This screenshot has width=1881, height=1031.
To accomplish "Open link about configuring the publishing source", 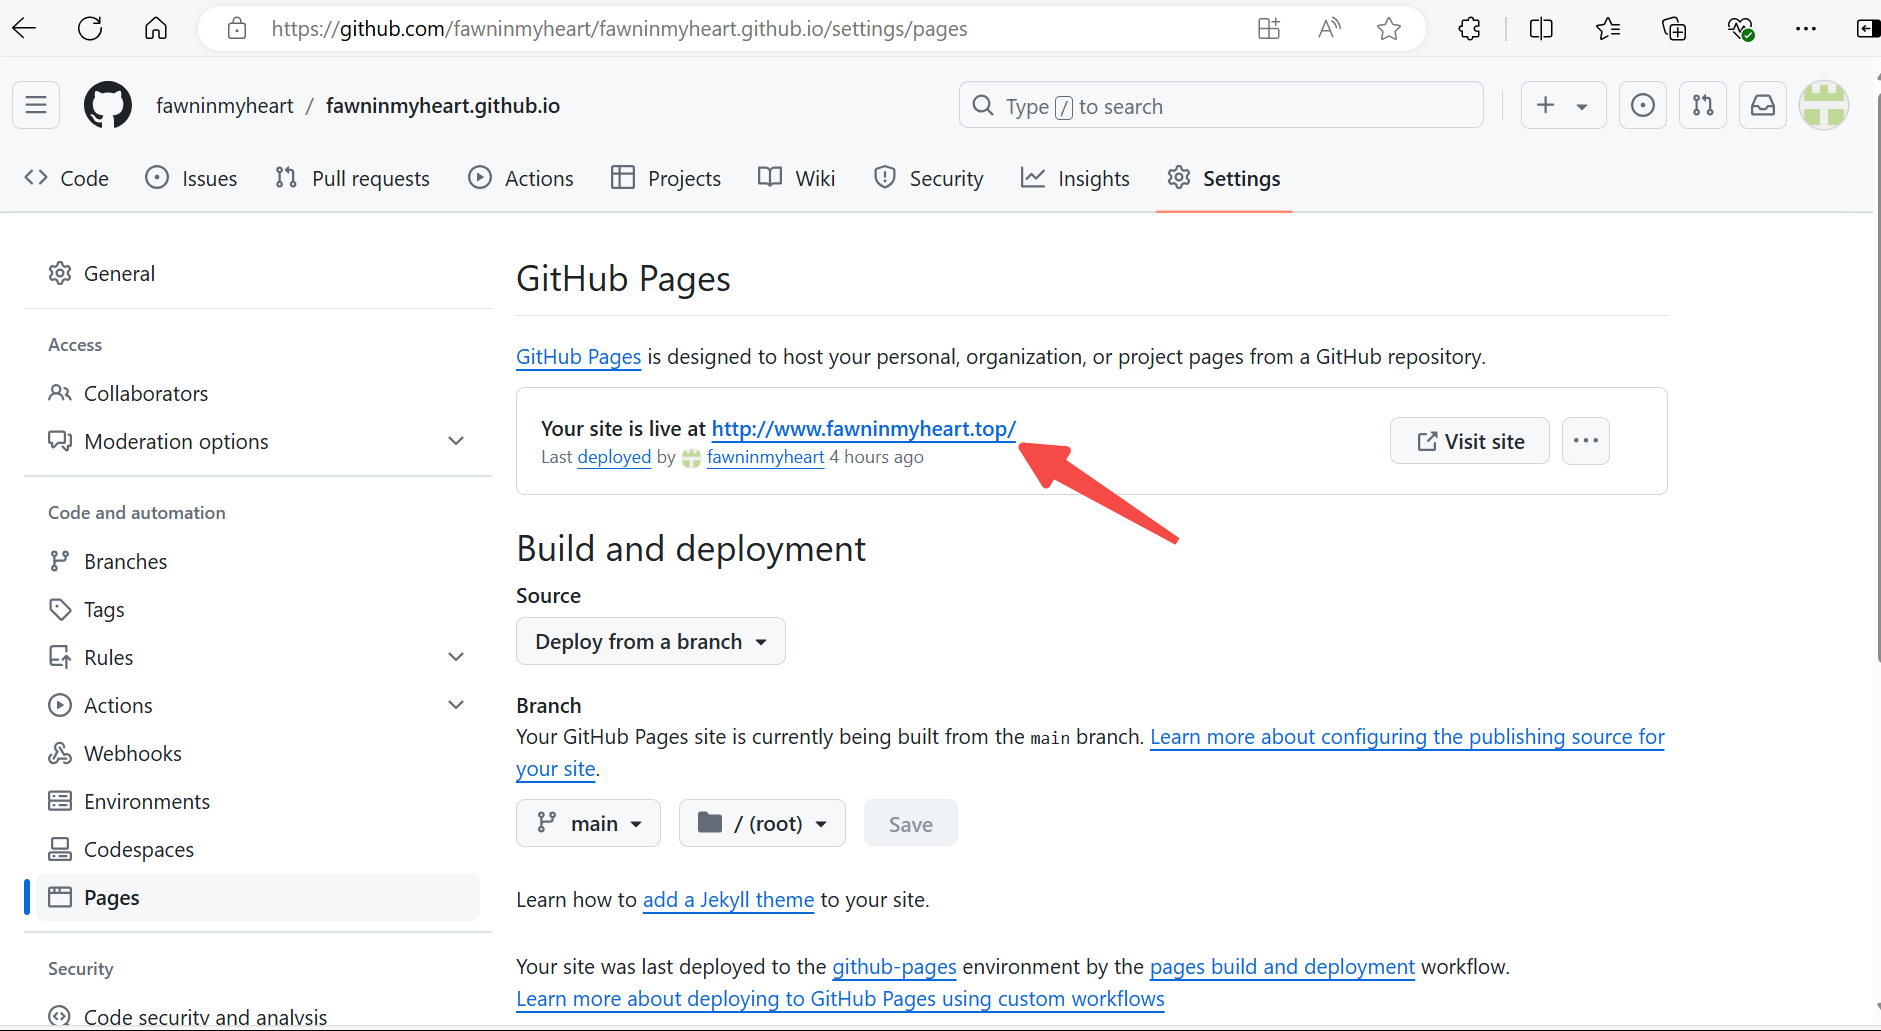I will 1407,737.
